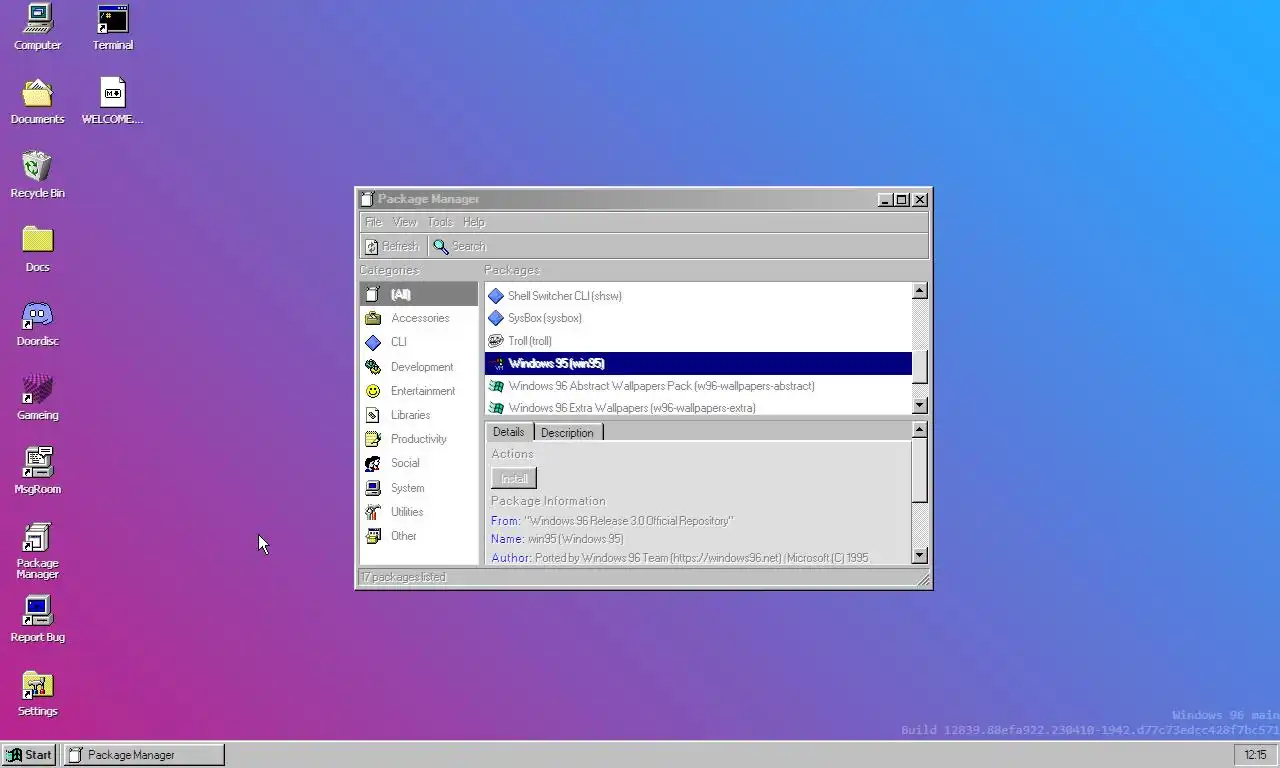Pick the Entertainment smiley category
Image resolution: width=1280 pixels, height=768 pixels.
point(419,391)
